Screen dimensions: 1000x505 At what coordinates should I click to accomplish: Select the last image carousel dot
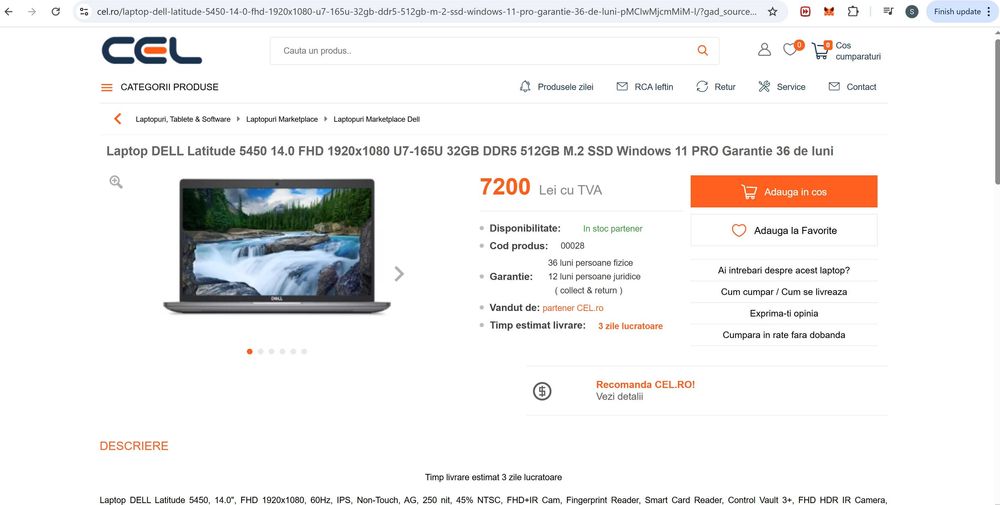pos(304,351)
